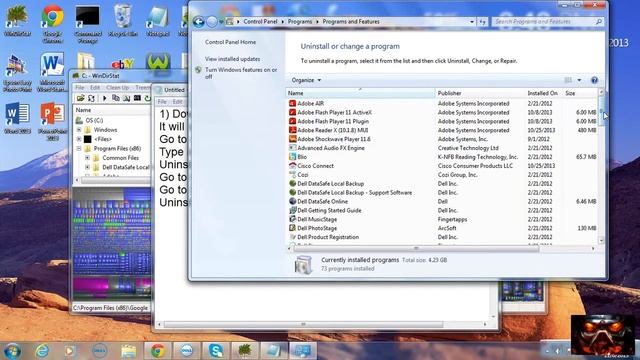Open the Organize dropdown menu
This screenshot has width=640, height=360.
[x=306, y=80]
